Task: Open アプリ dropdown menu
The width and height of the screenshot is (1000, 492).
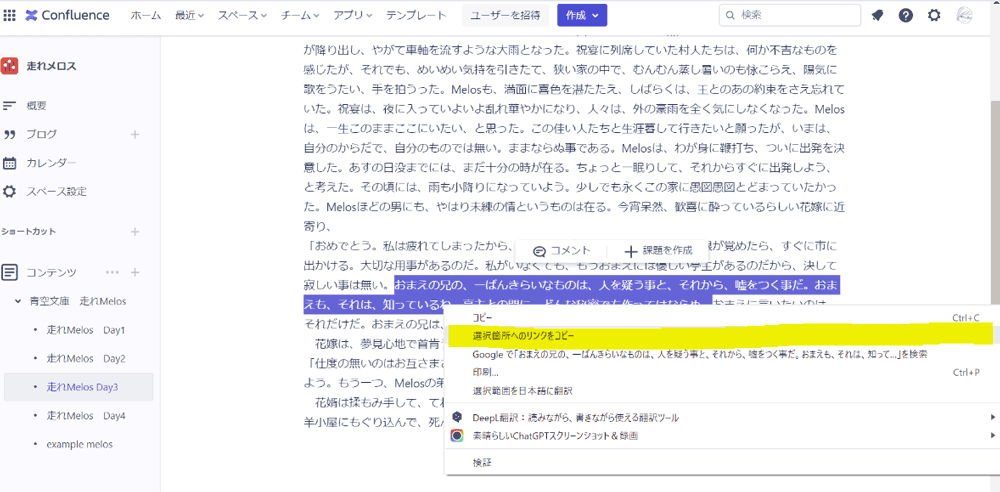Action: pos(353,15)
